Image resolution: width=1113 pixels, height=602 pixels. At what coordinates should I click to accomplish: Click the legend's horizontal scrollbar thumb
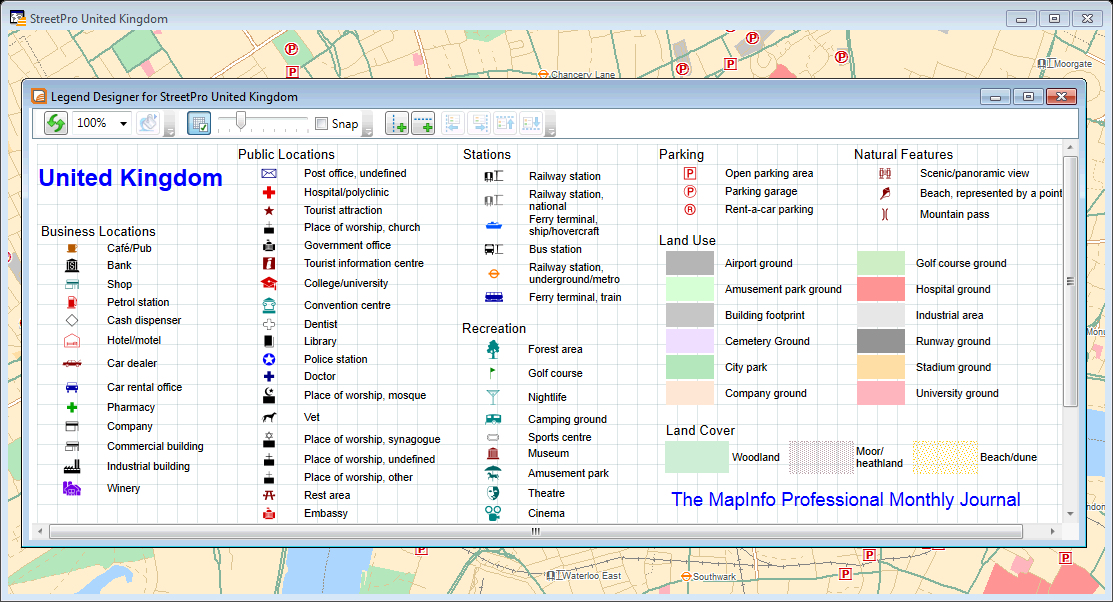click(536, 531)
